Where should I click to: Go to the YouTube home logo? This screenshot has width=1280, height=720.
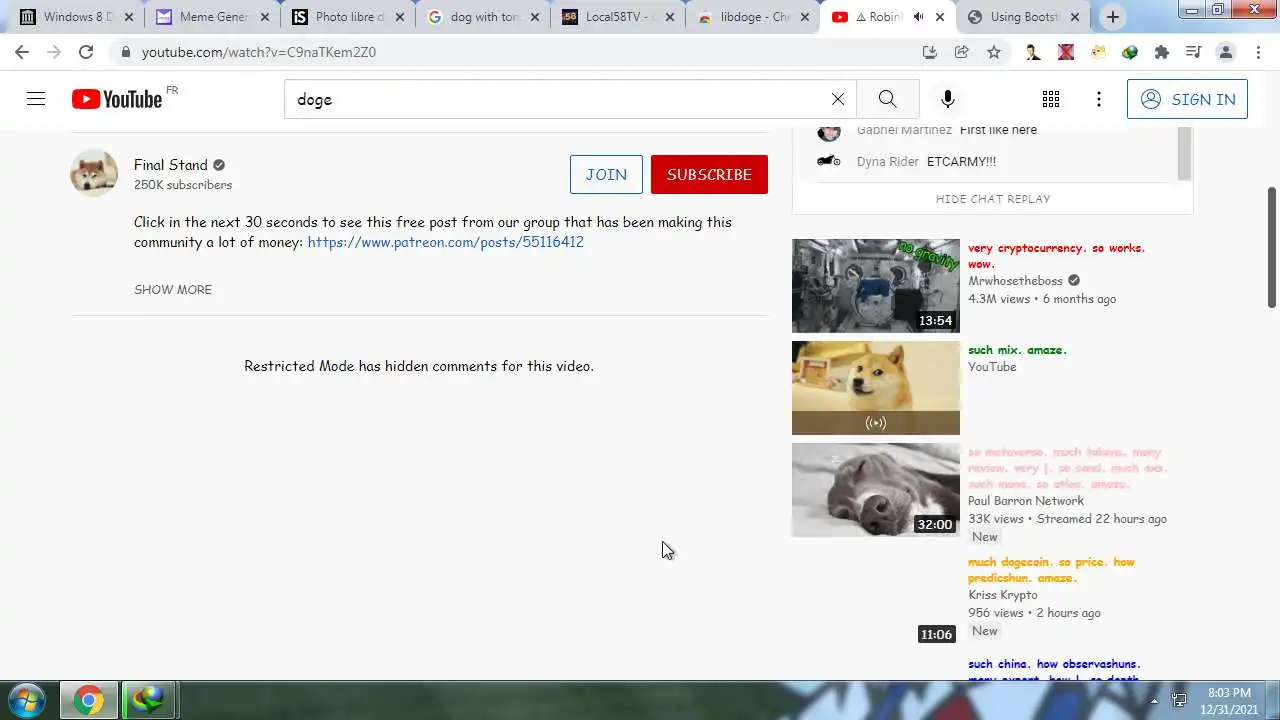pyautogui.click(x=117, y=99)
